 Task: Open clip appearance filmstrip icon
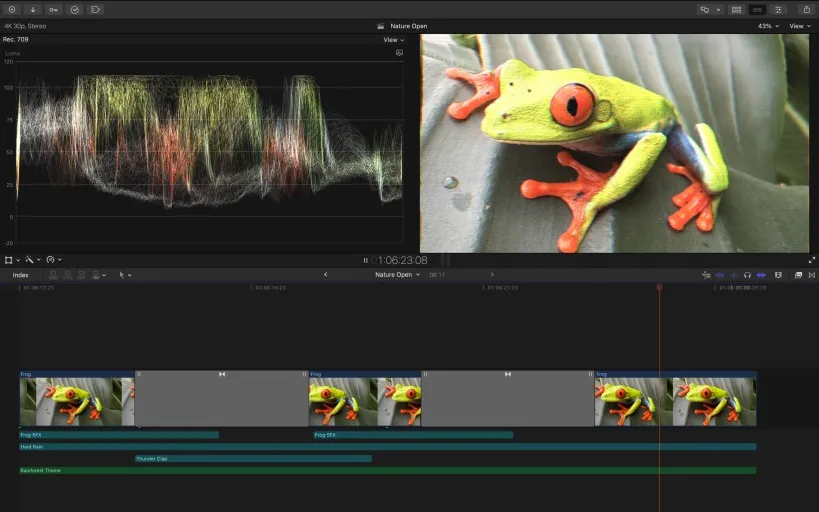(x=778, y=275)
